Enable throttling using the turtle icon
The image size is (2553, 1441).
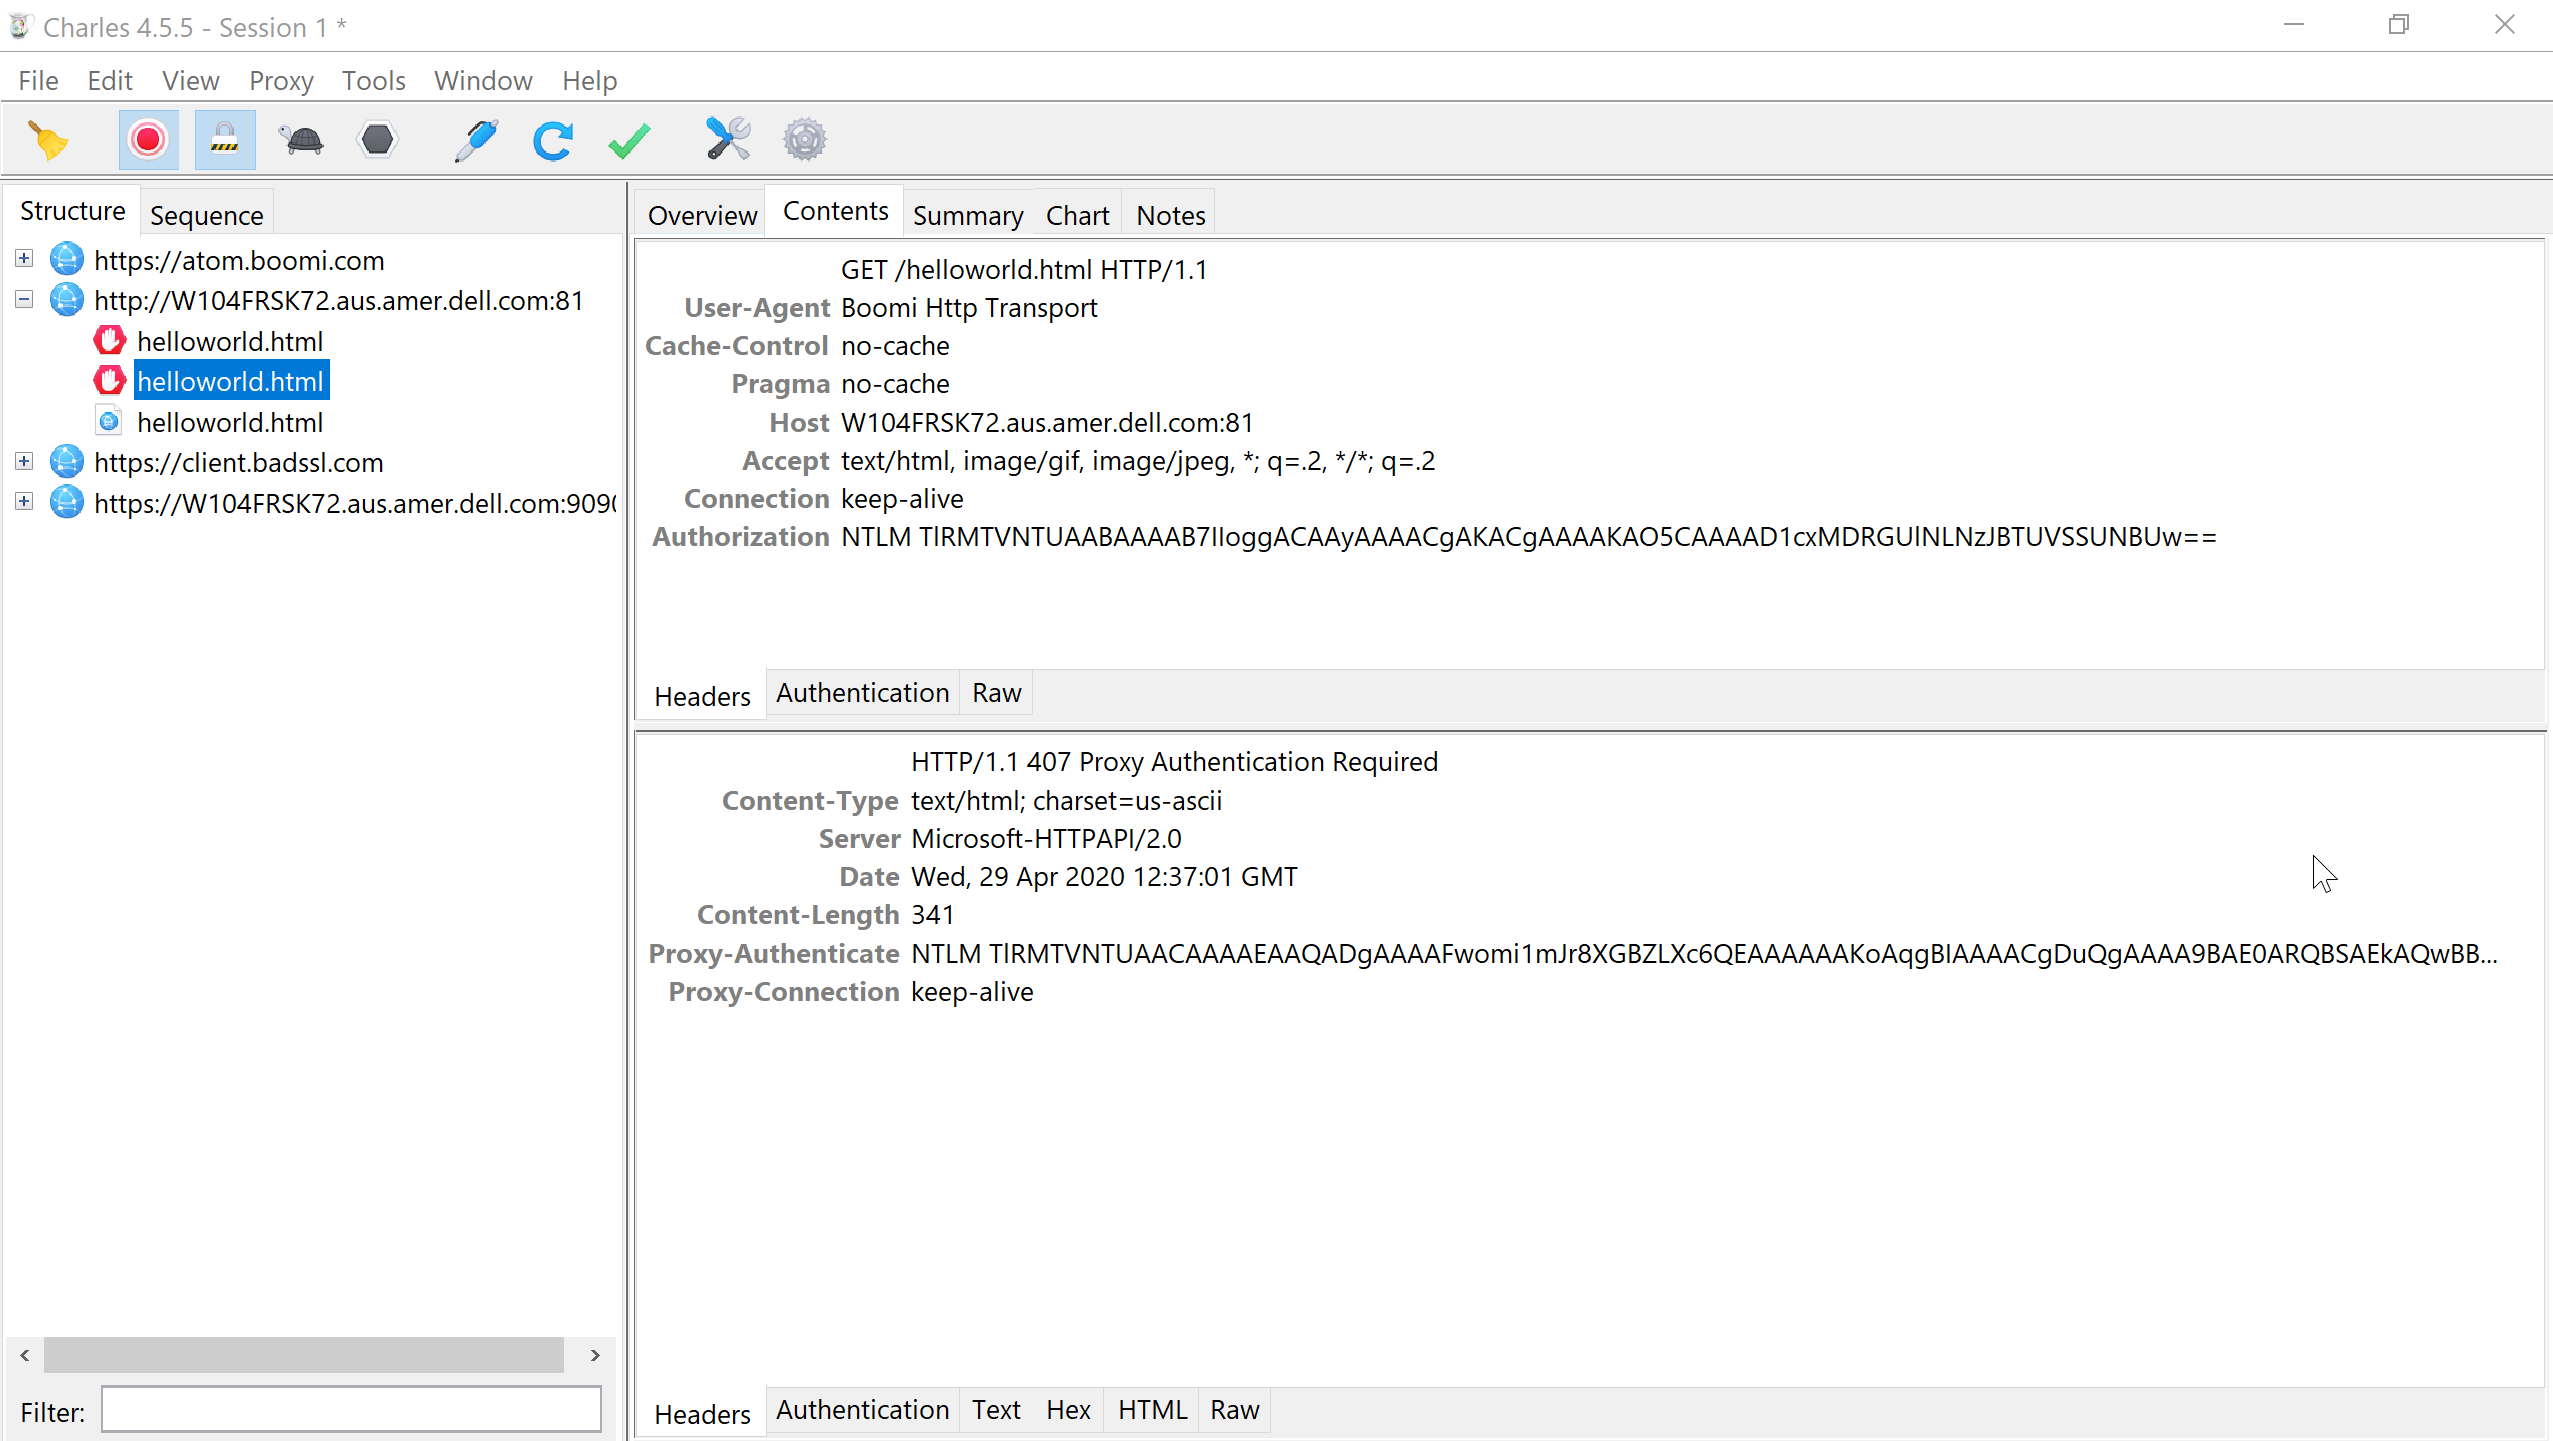pyautogui.click(x=300, y=139)
